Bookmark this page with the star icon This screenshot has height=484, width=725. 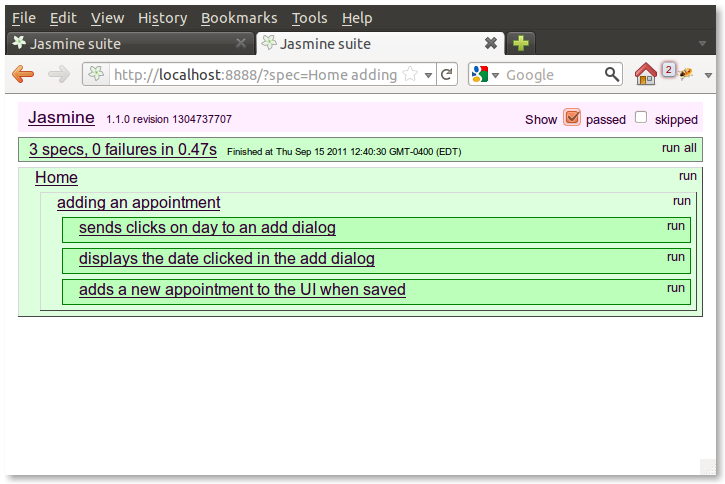[x=410, y=74]
